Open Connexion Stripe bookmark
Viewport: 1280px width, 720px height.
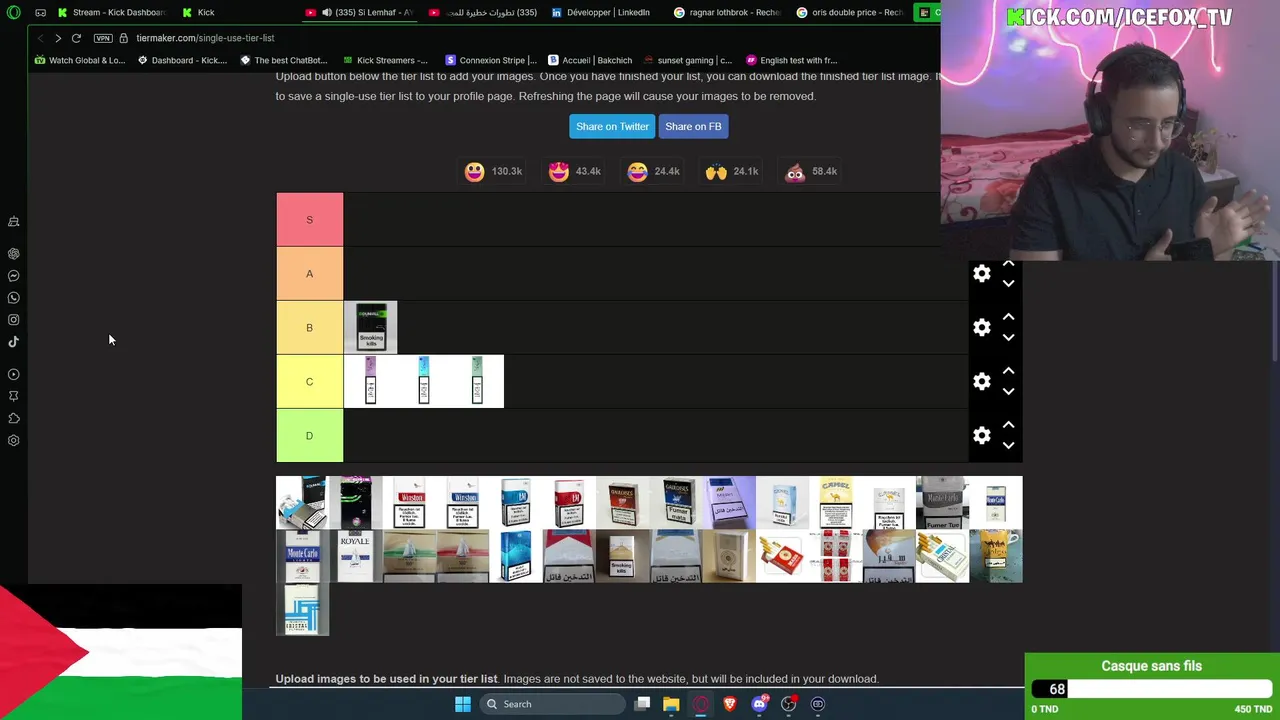pyautogui.click(x=490, y=60)
